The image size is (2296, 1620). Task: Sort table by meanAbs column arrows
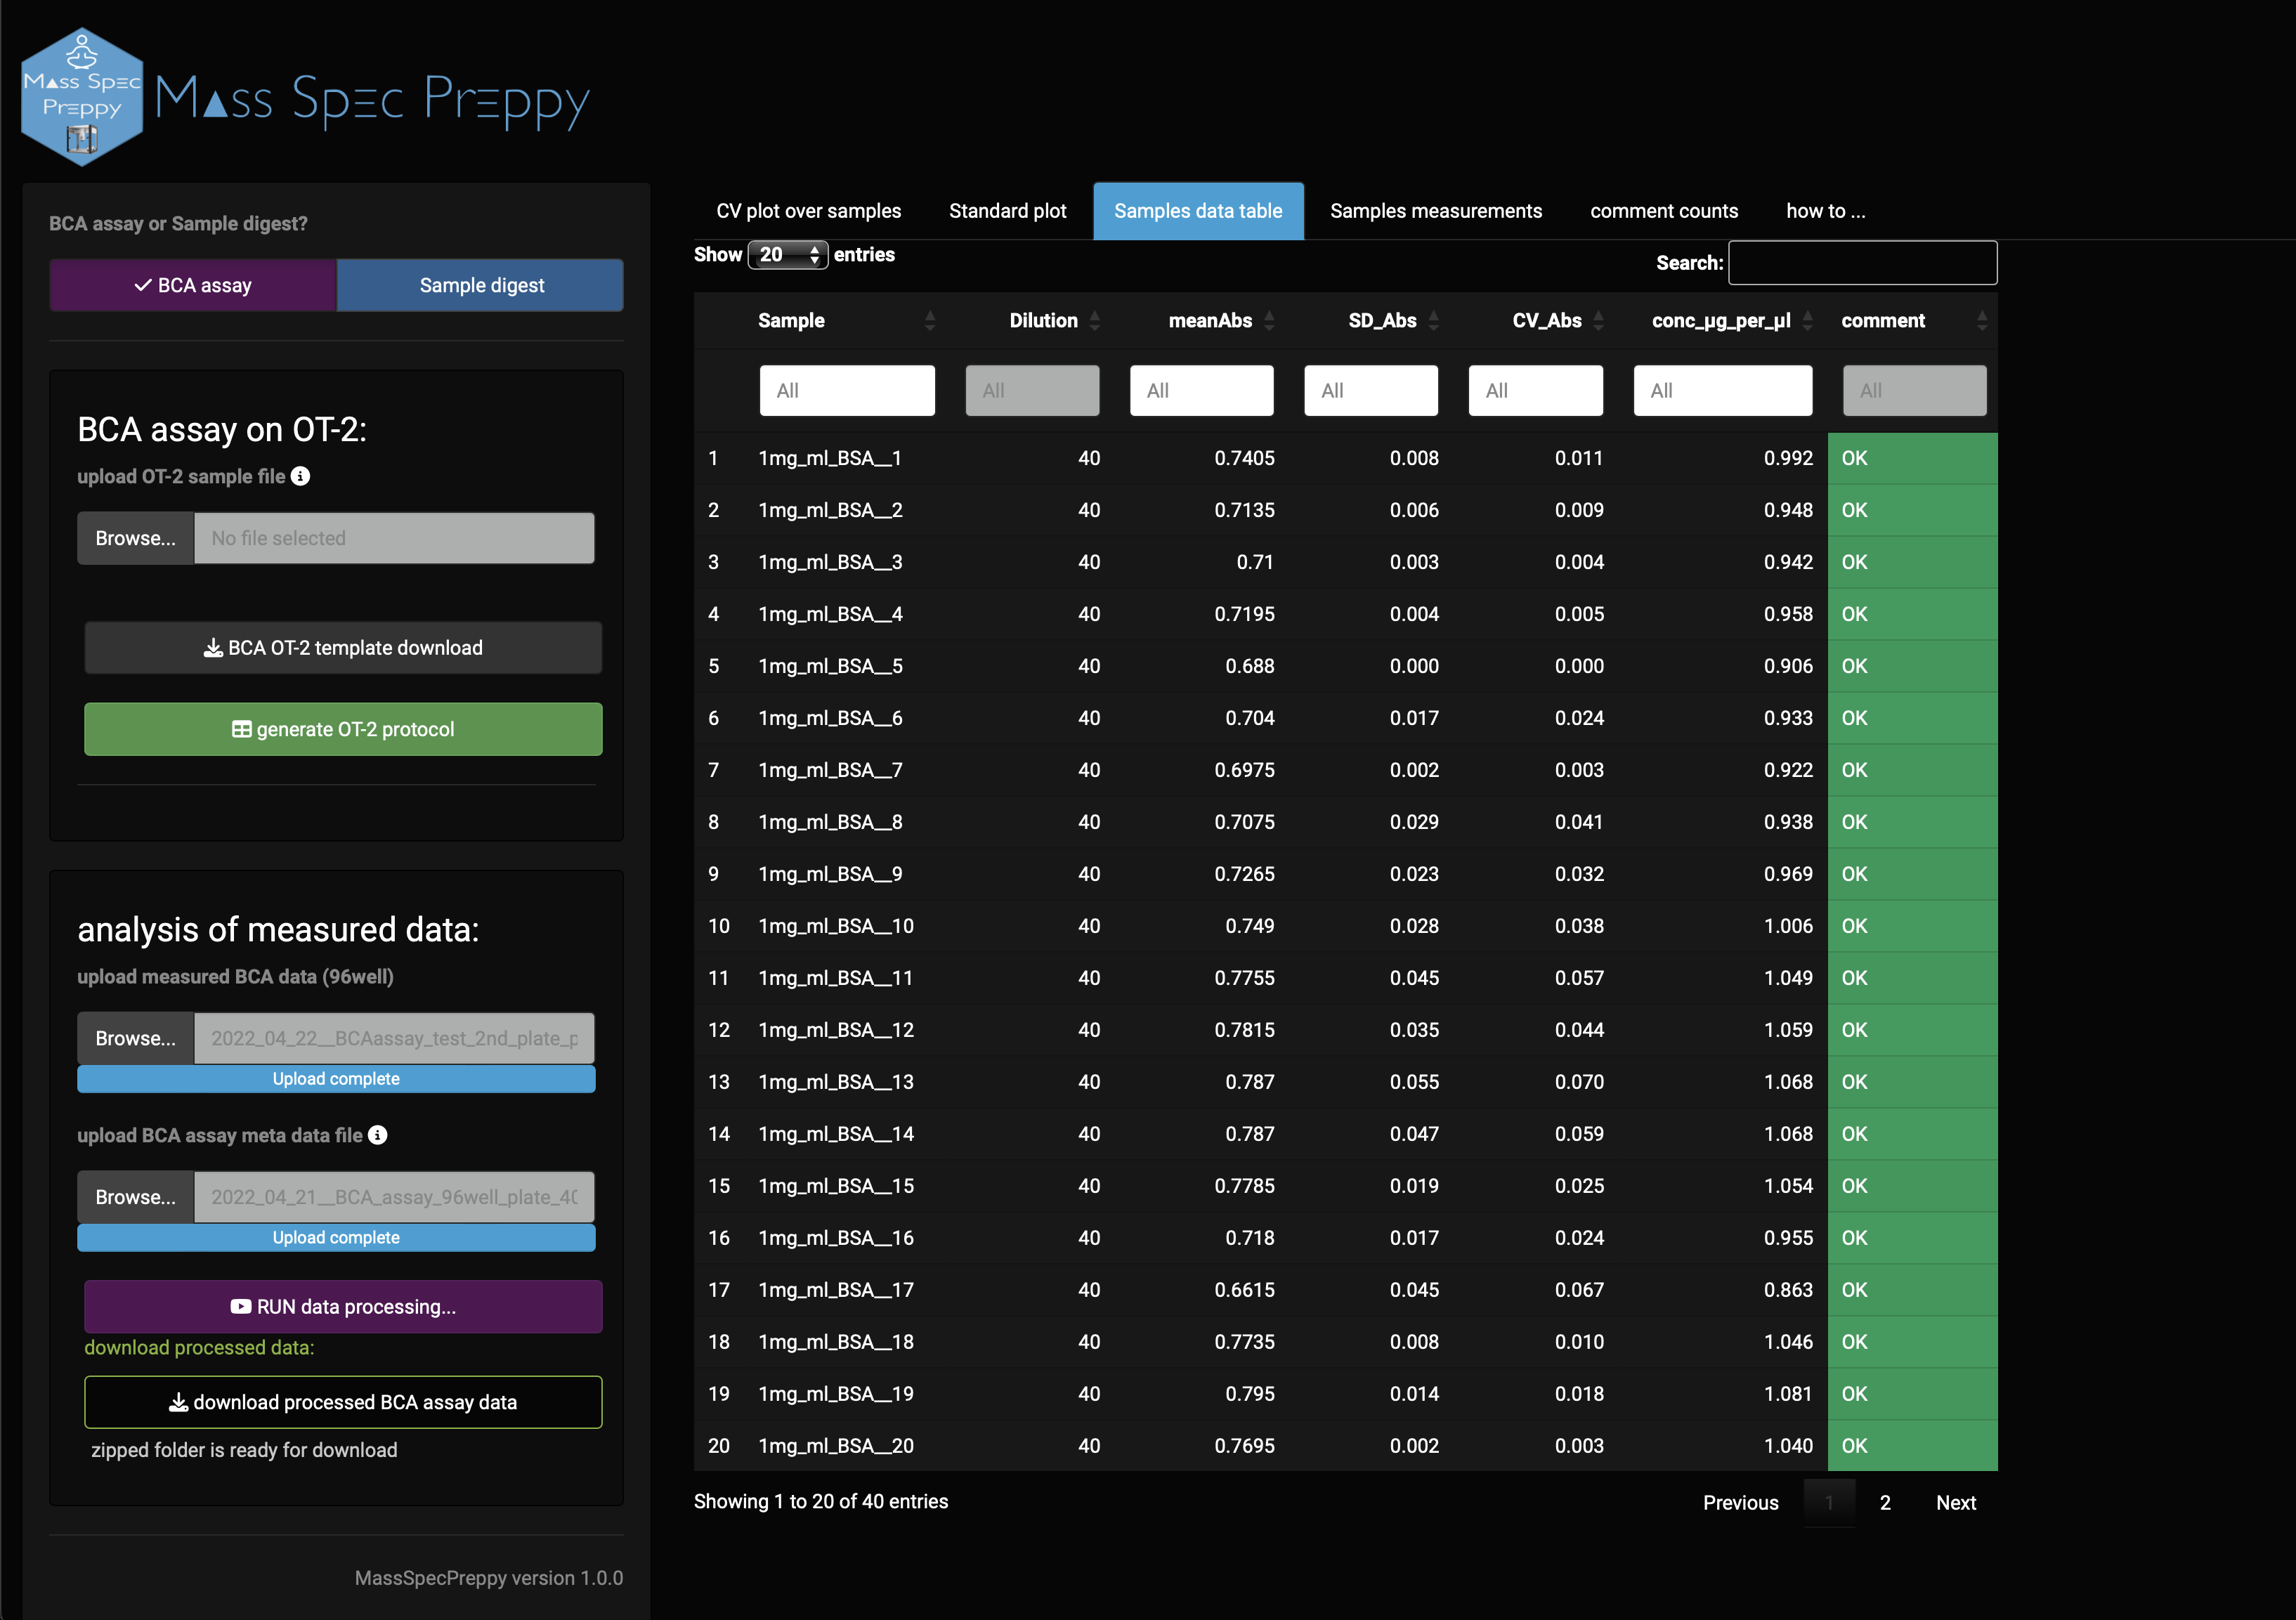(x=1269, y=320)
